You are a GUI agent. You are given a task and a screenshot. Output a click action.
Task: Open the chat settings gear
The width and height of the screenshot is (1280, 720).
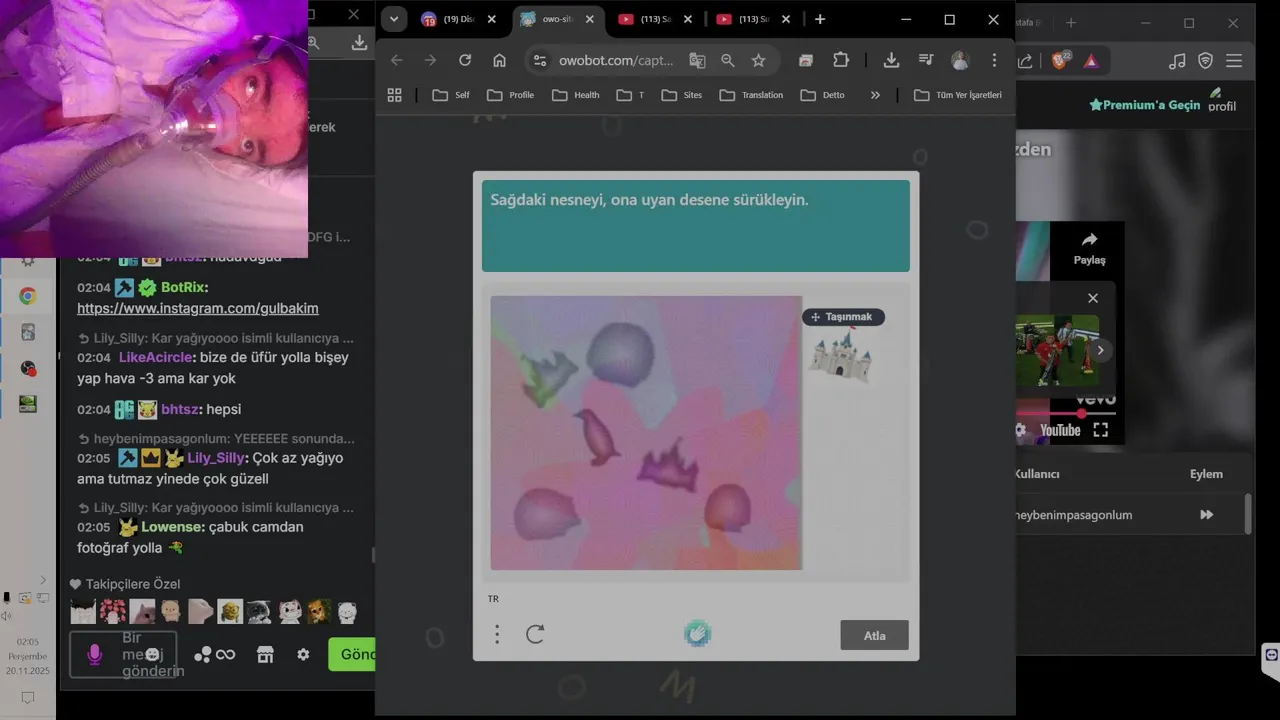[303, 654]
